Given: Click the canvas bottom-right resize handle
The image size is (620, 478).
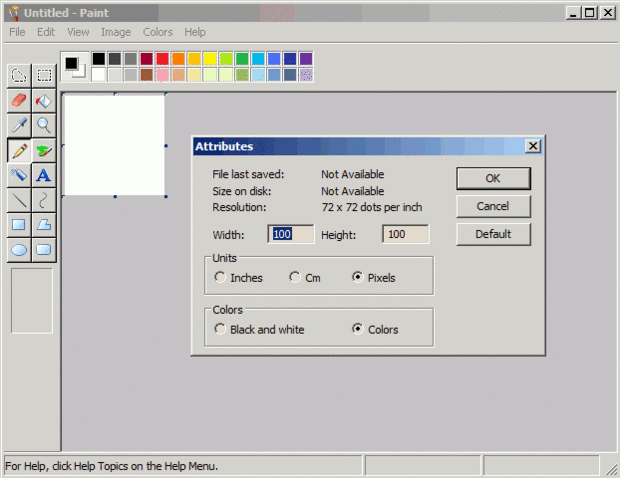Looking at the screenshot, I should [x=166, y=196].
